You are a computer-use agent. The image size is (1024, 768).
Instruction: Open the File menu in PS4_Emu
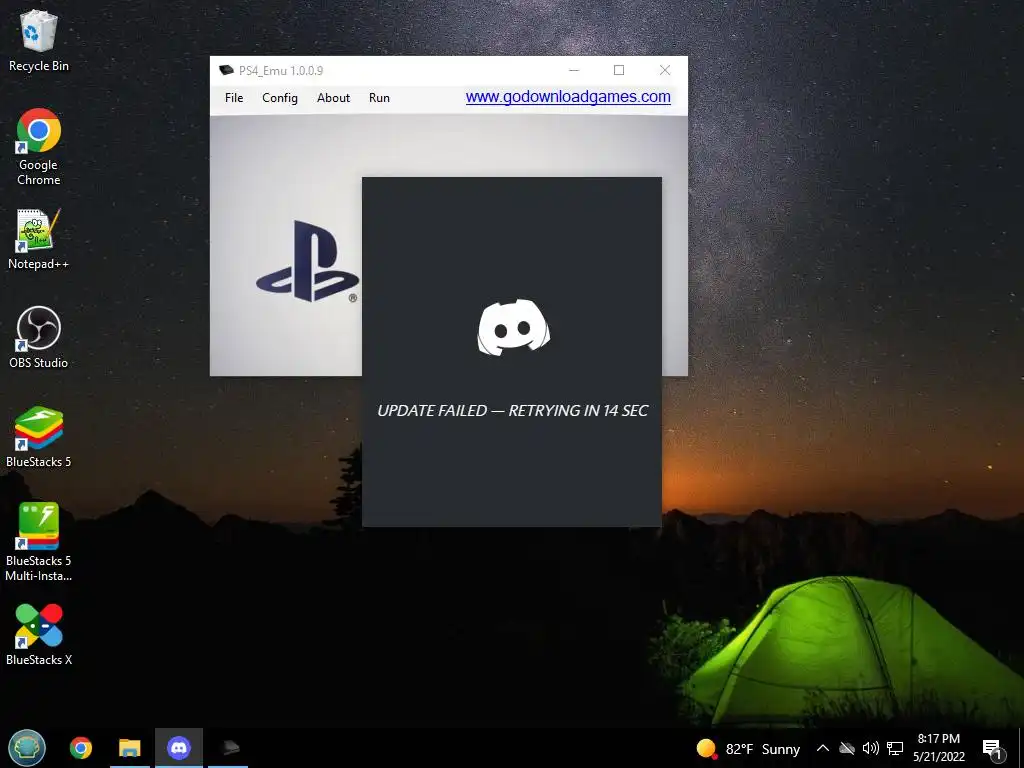(234, 98)
